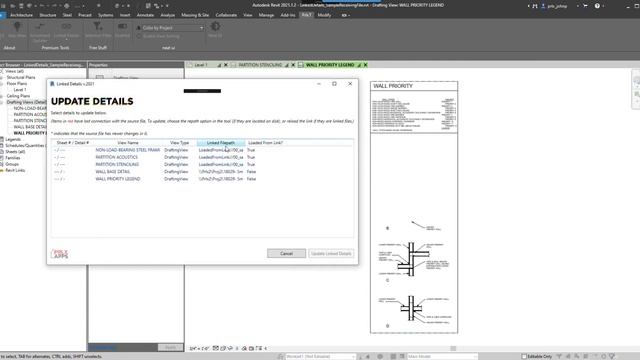Viewport: 640px width, 360px height.
Task: Expand Revit Links in Project Browser
Action: point(2,170)
